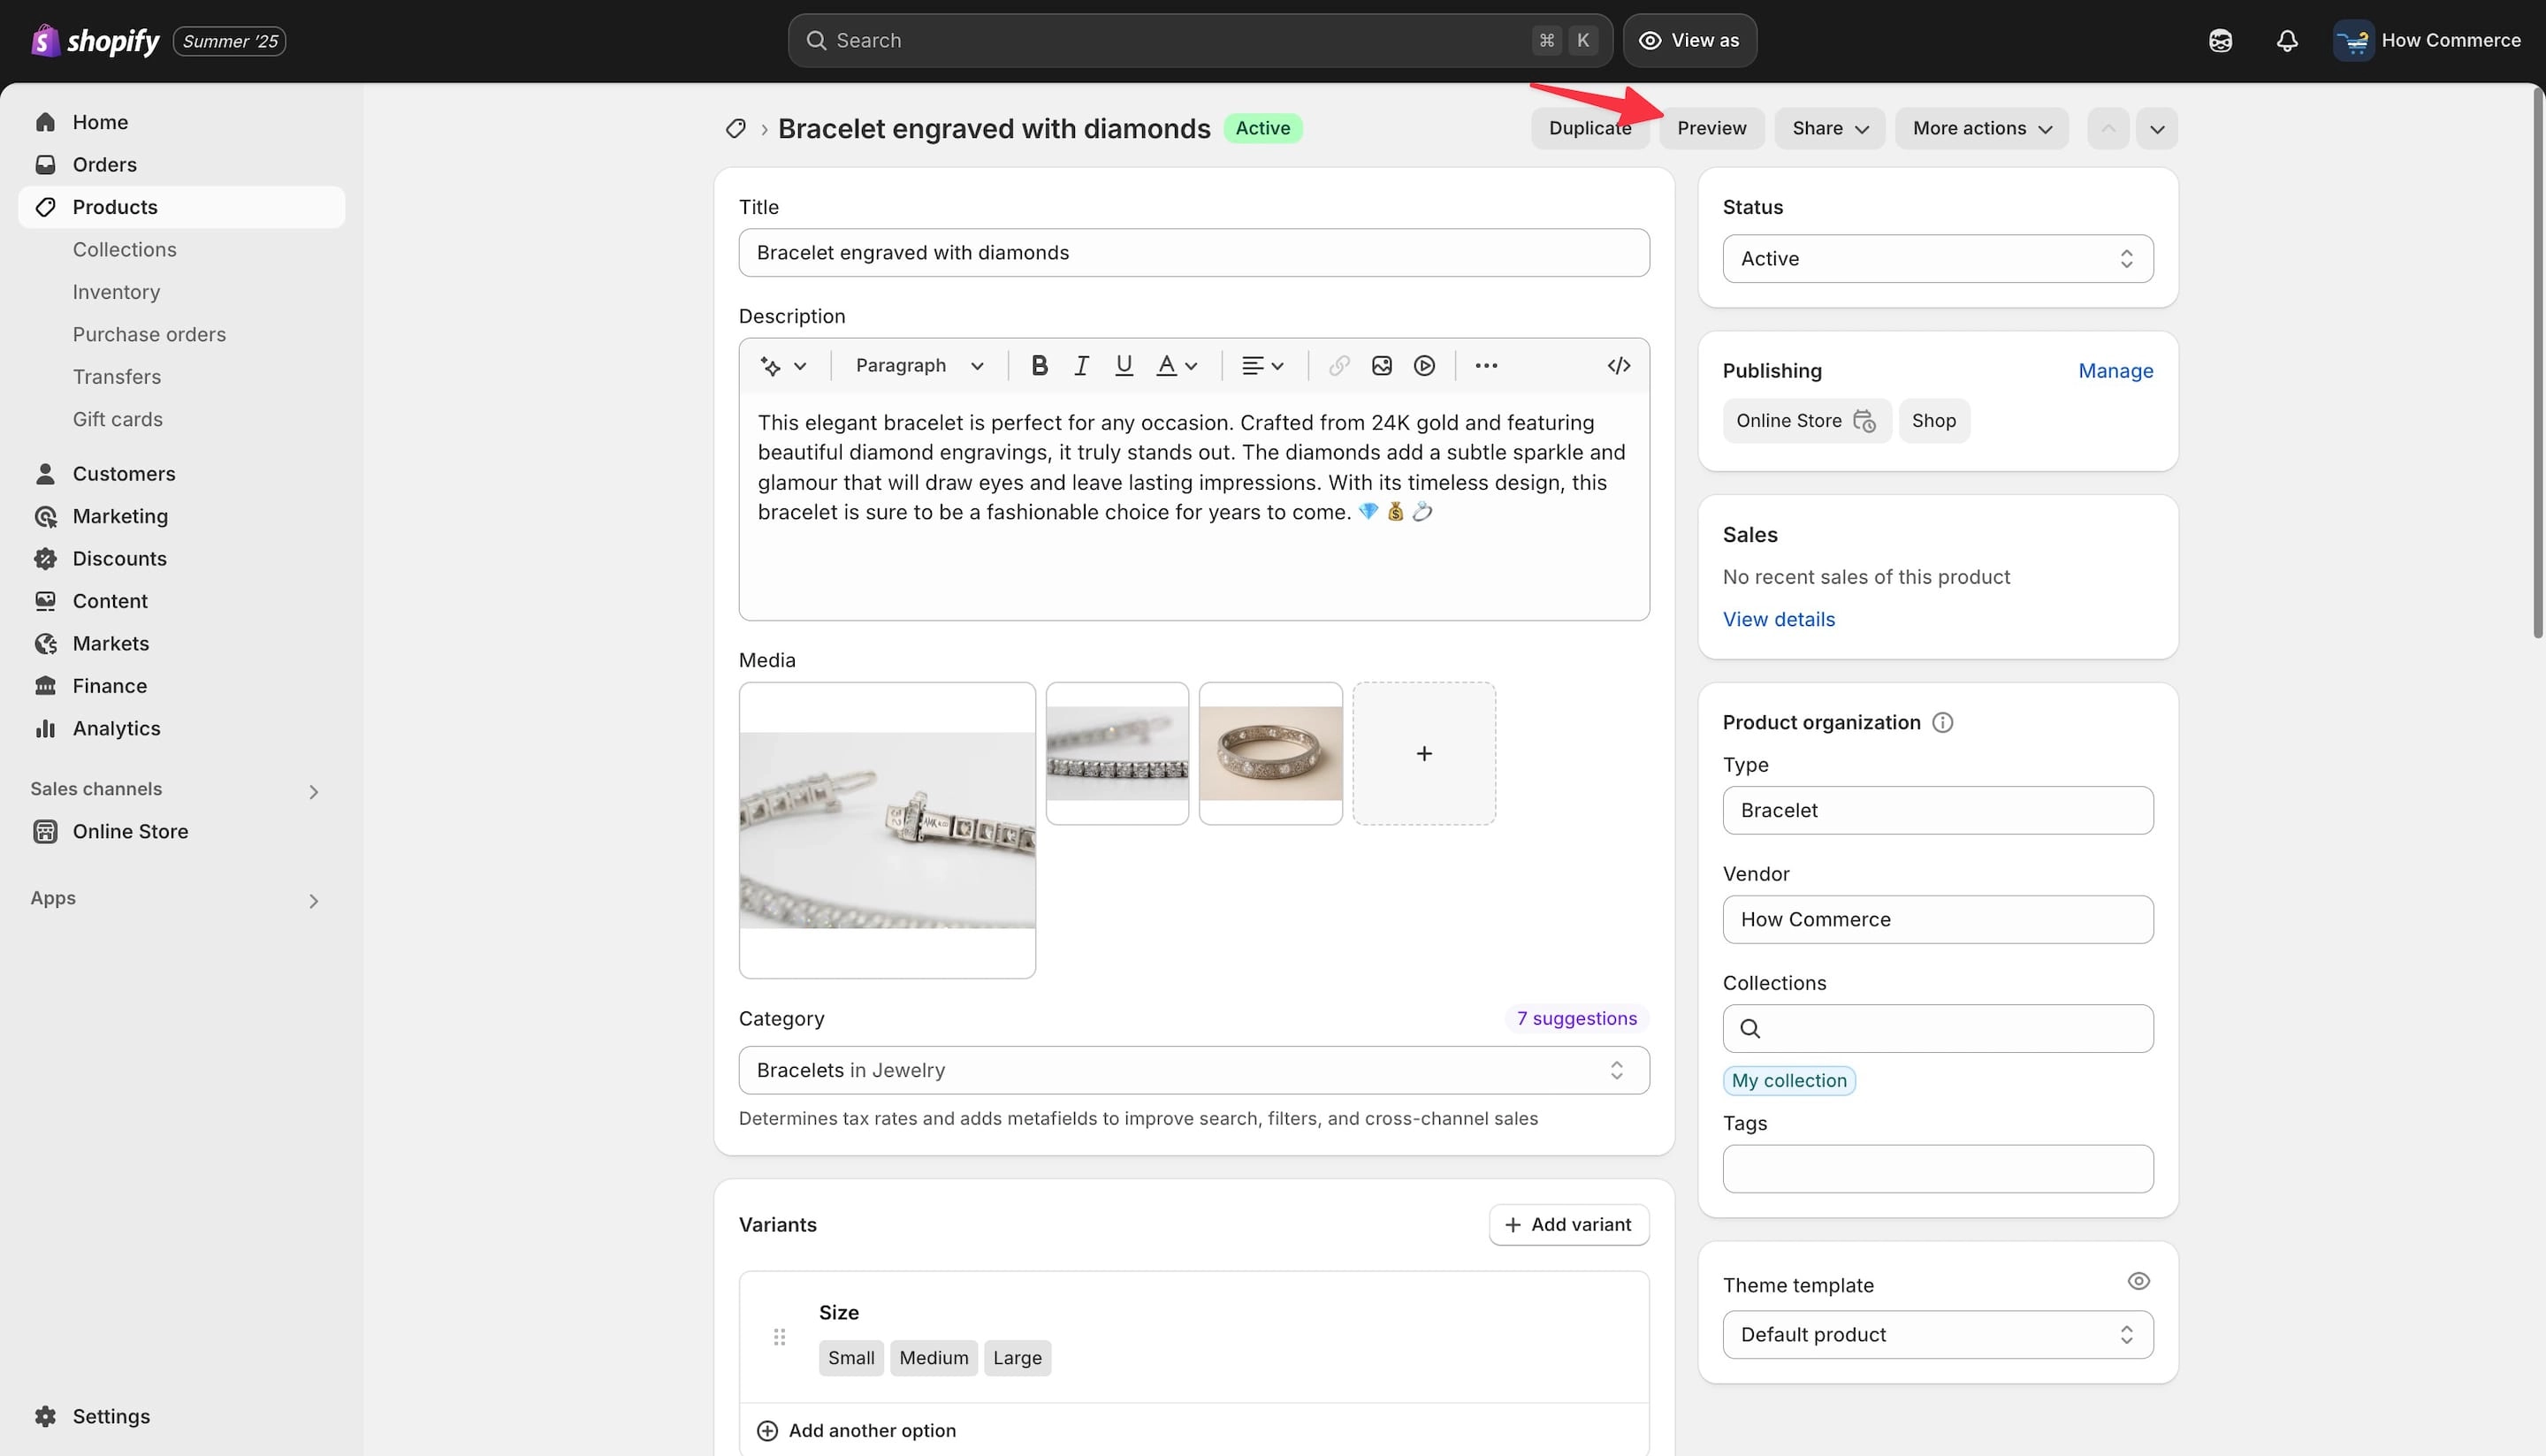Click the add media plus tile
Viewport: 2546px width, 1456px height.
tap(1424, 754)
